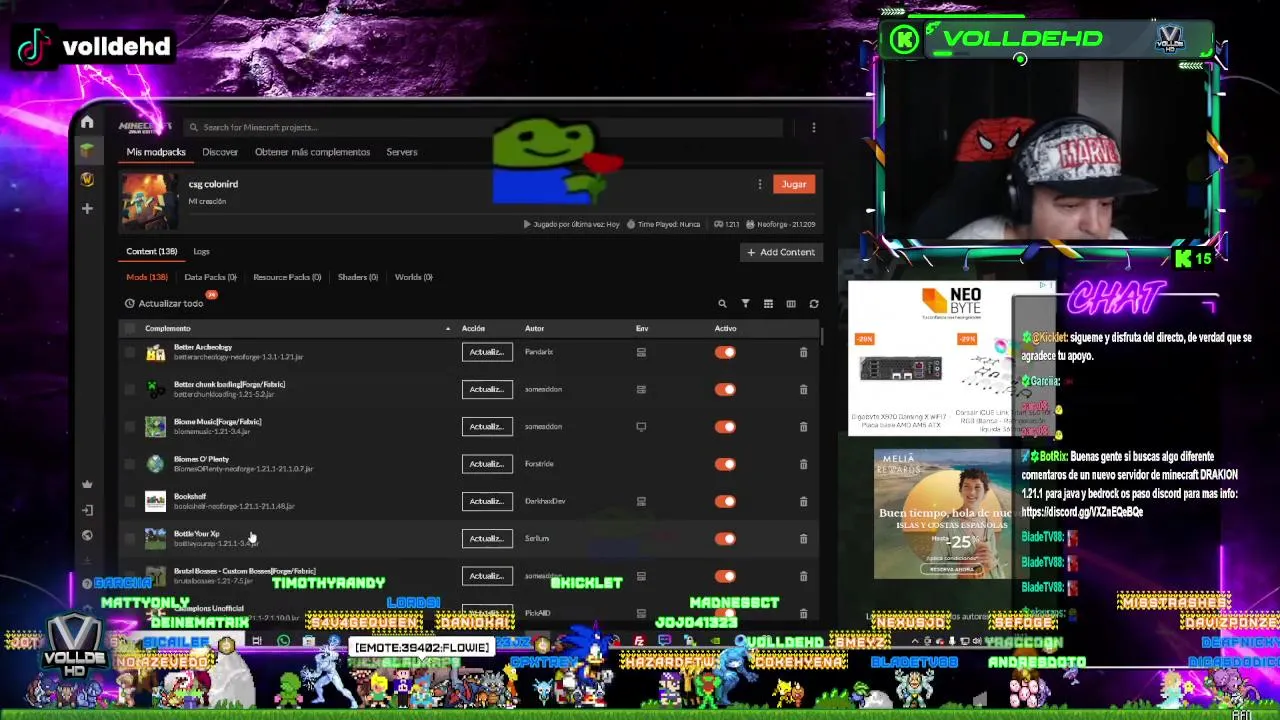This screenshot has width=1280, height=720.
Task: Delete Better Archeology with its trash icon
Action: pos(803,352)
